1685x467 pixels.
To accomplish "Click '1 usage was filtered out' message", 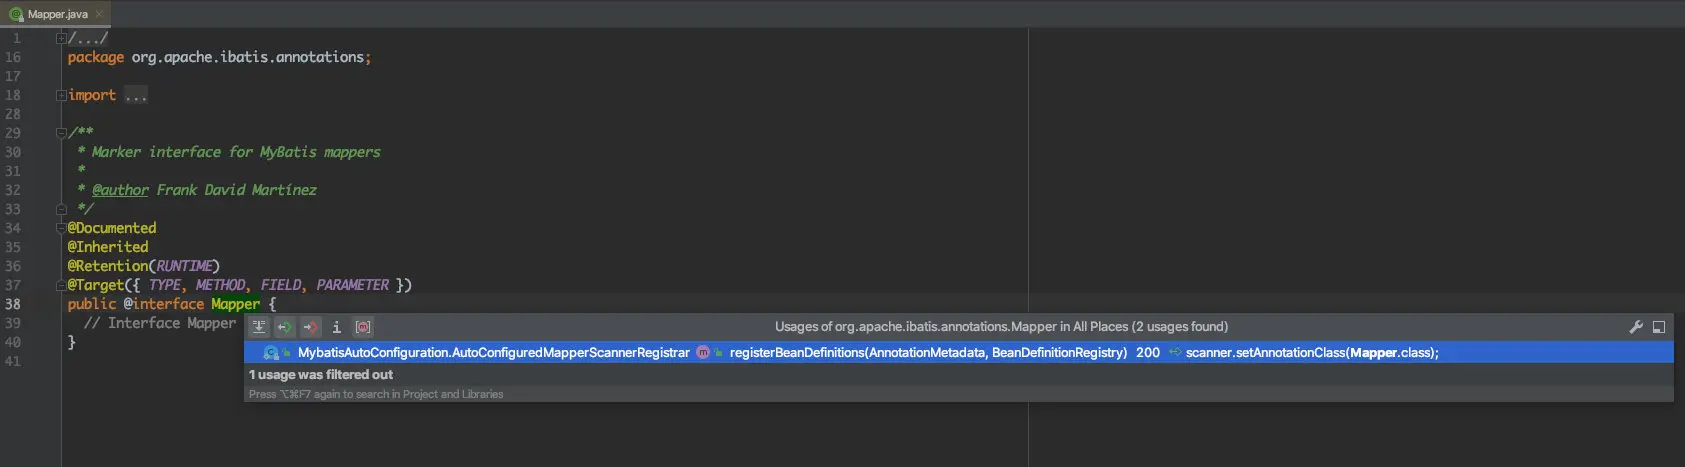I will (x=321, y=375).
